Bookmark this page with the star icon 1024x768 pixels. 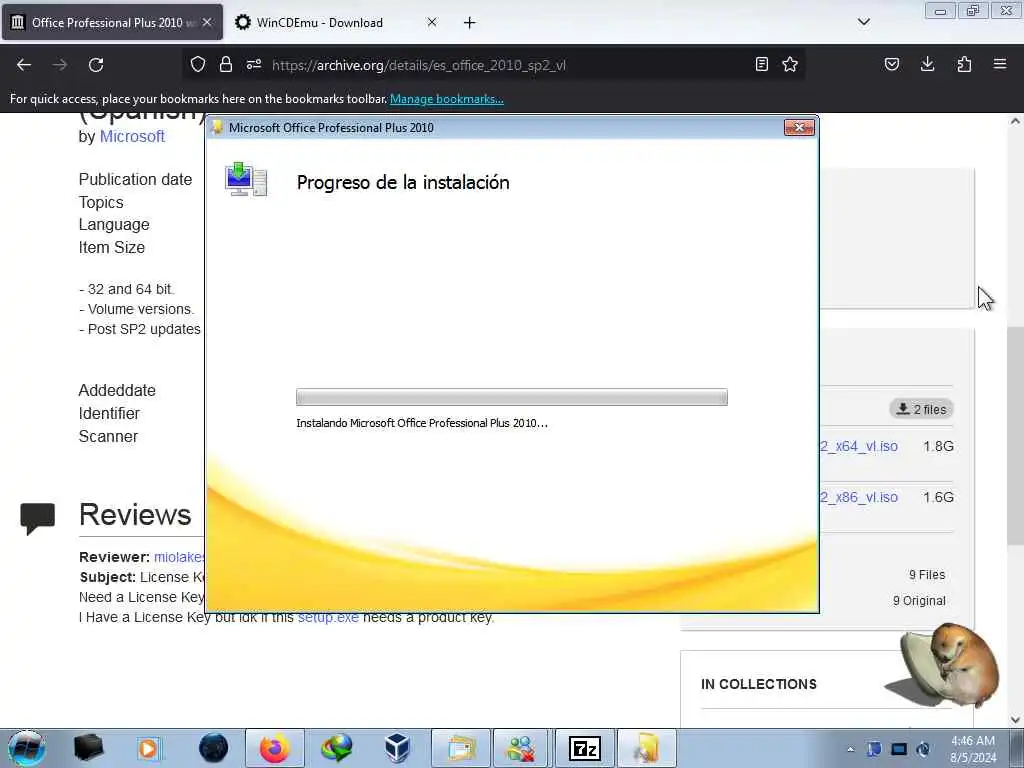click(x=790, y=64)
